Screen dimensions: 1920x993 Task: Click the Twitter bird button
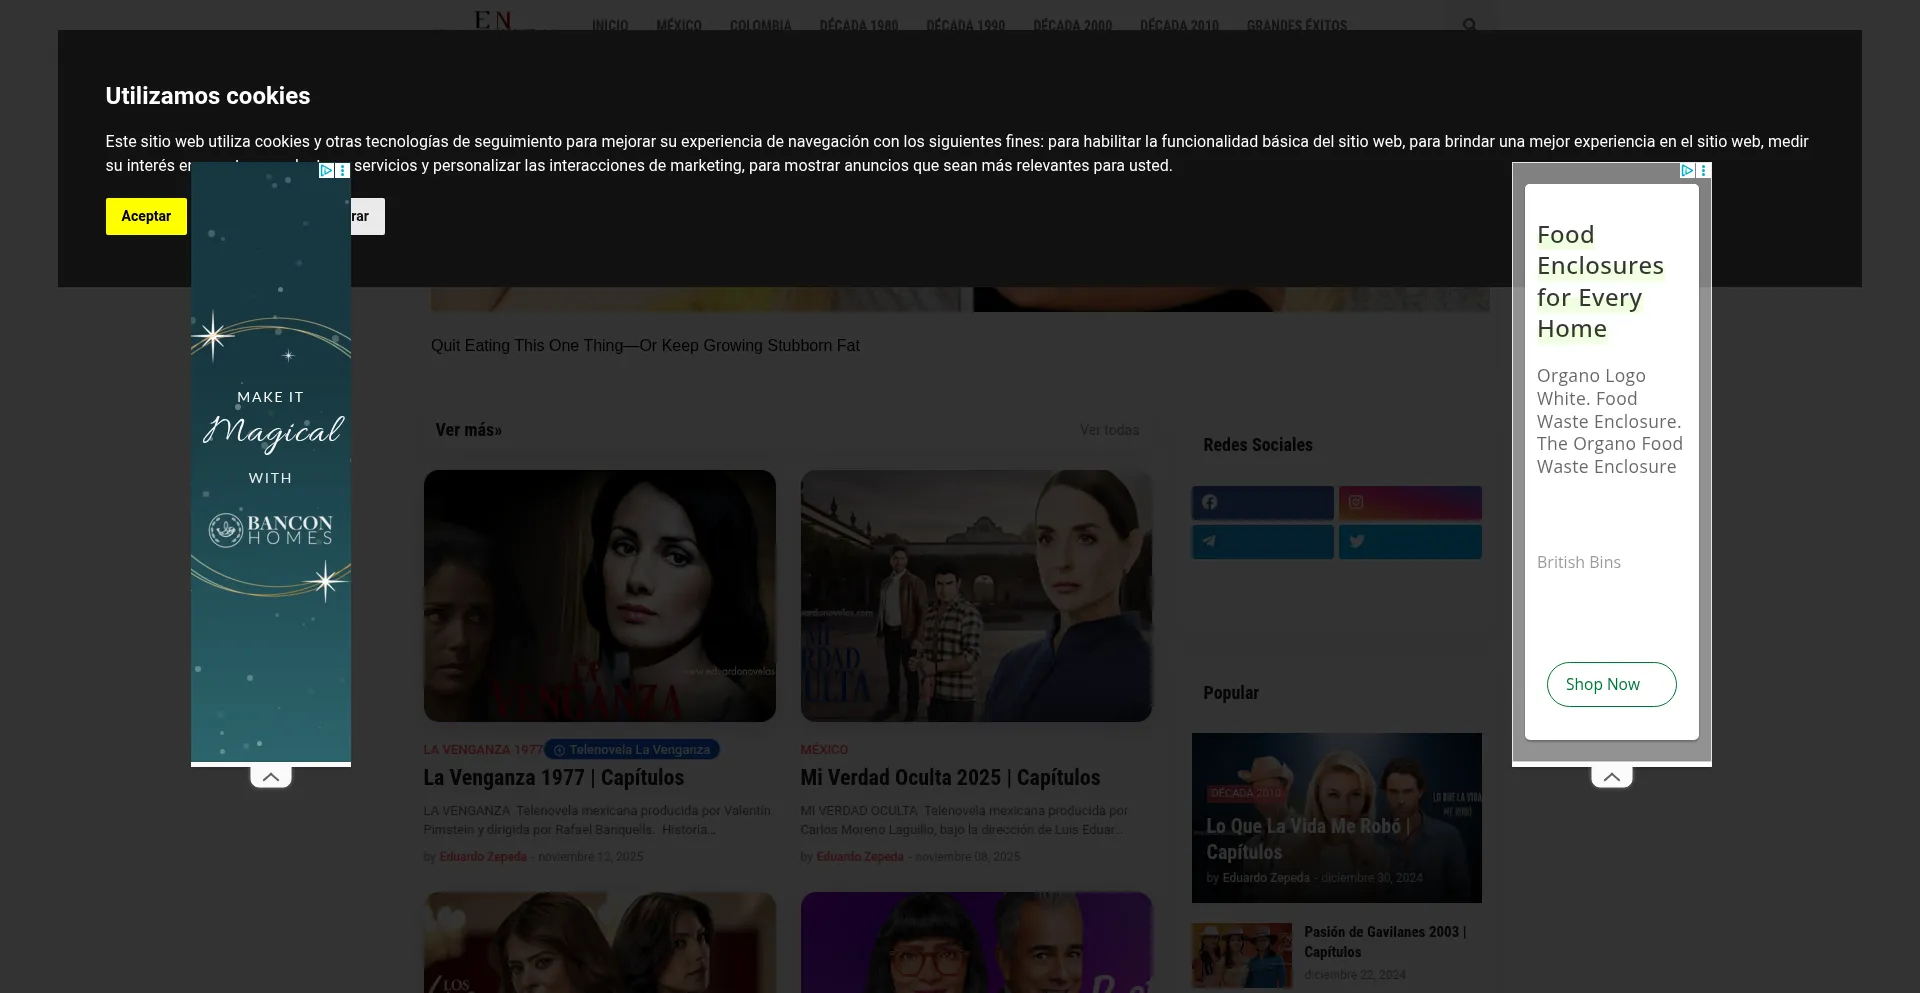(1410, 541)
